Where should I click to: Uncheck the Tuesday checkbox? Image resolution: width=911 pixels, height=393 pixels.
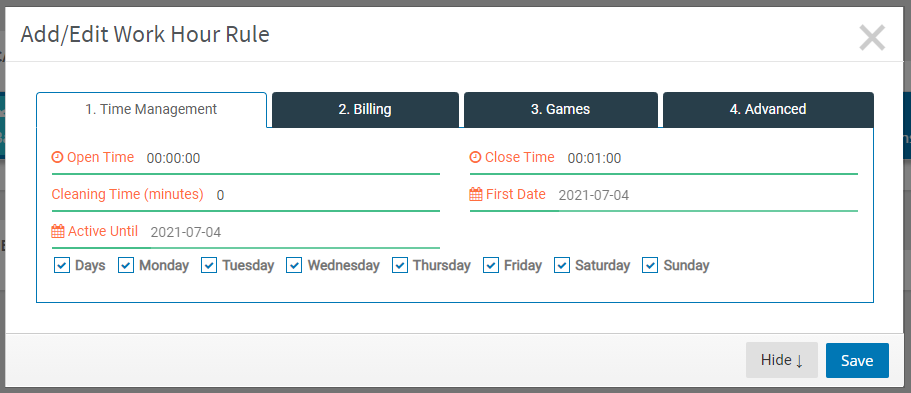tap(209, 265)
